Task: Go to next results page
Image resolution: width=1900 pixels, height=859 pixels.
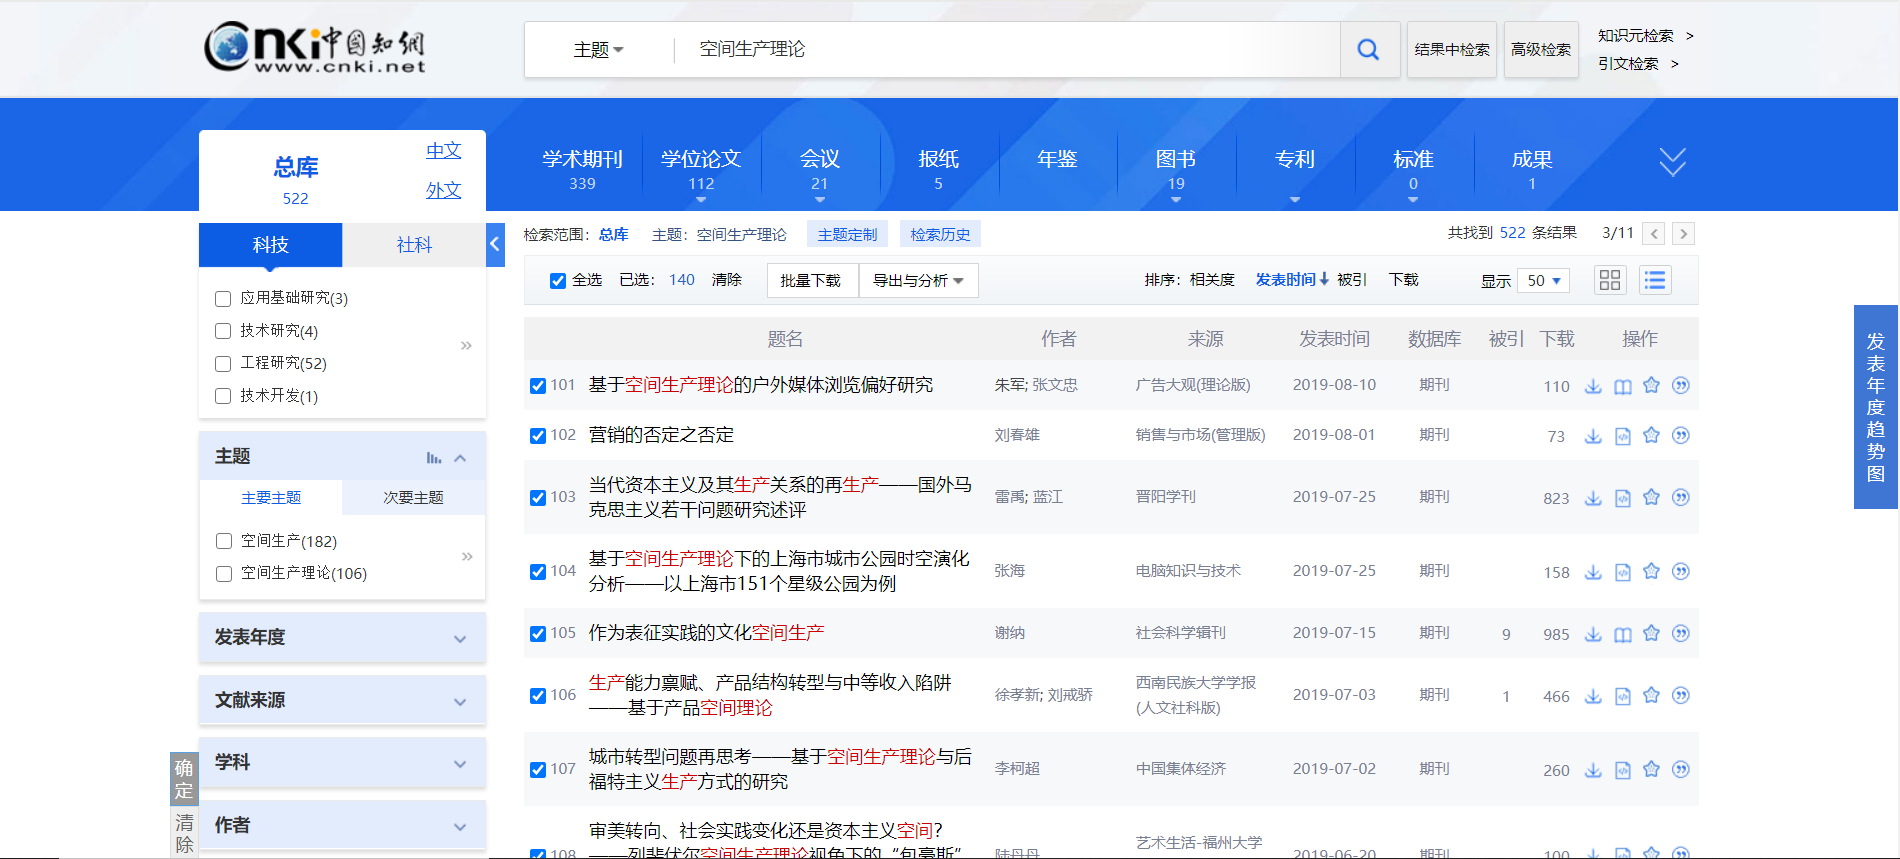Action: coord(1684,234)
